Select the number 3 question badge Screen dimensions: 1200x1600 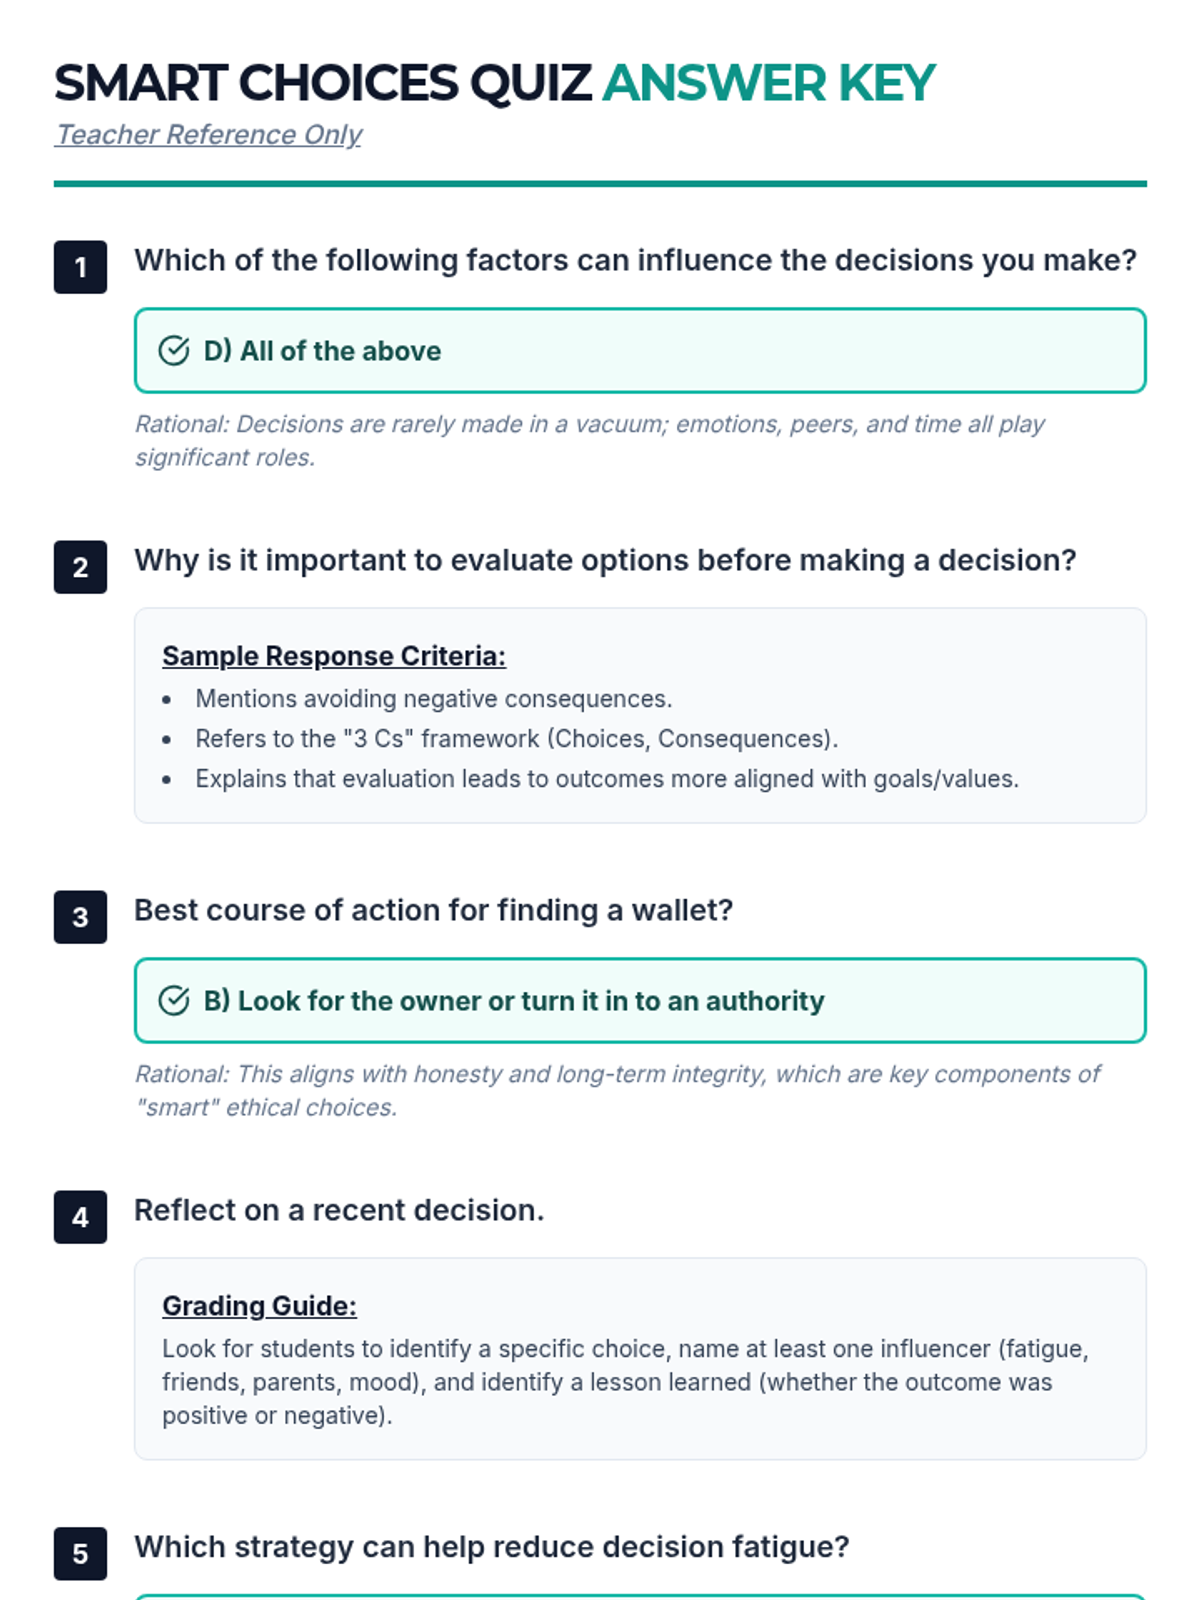pos(80,917)
